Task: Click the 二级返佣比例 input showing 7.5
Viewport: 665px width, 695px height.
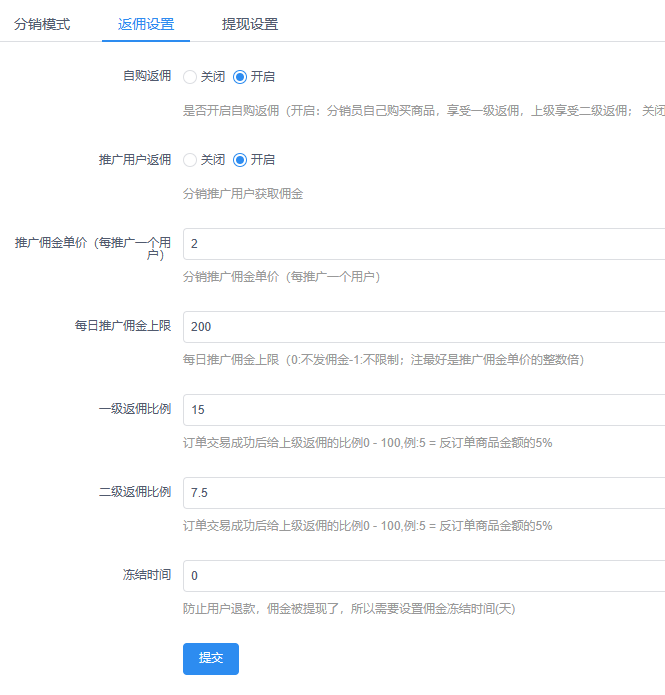Action: coord(424,492)
